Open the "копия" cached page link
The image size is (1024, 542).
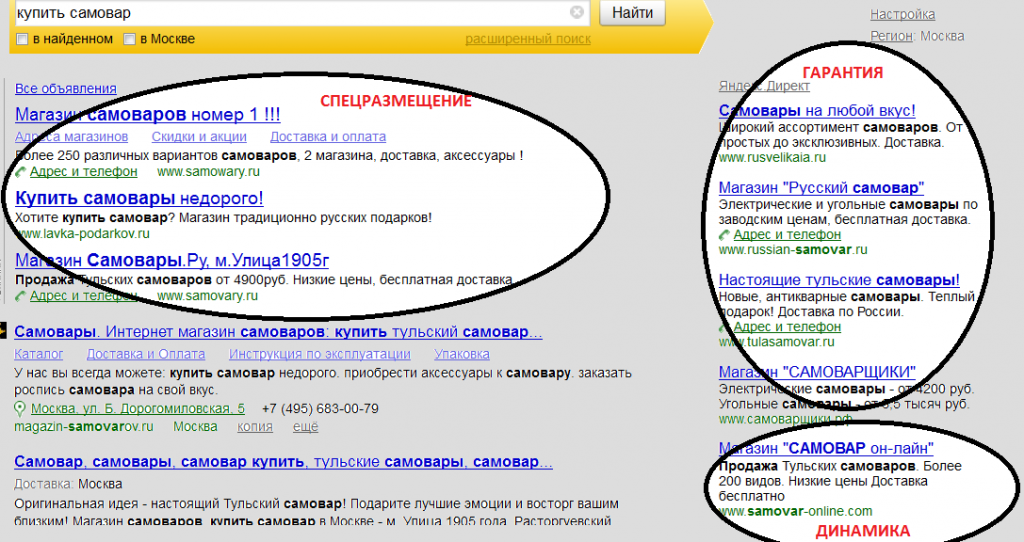point(255,426)
